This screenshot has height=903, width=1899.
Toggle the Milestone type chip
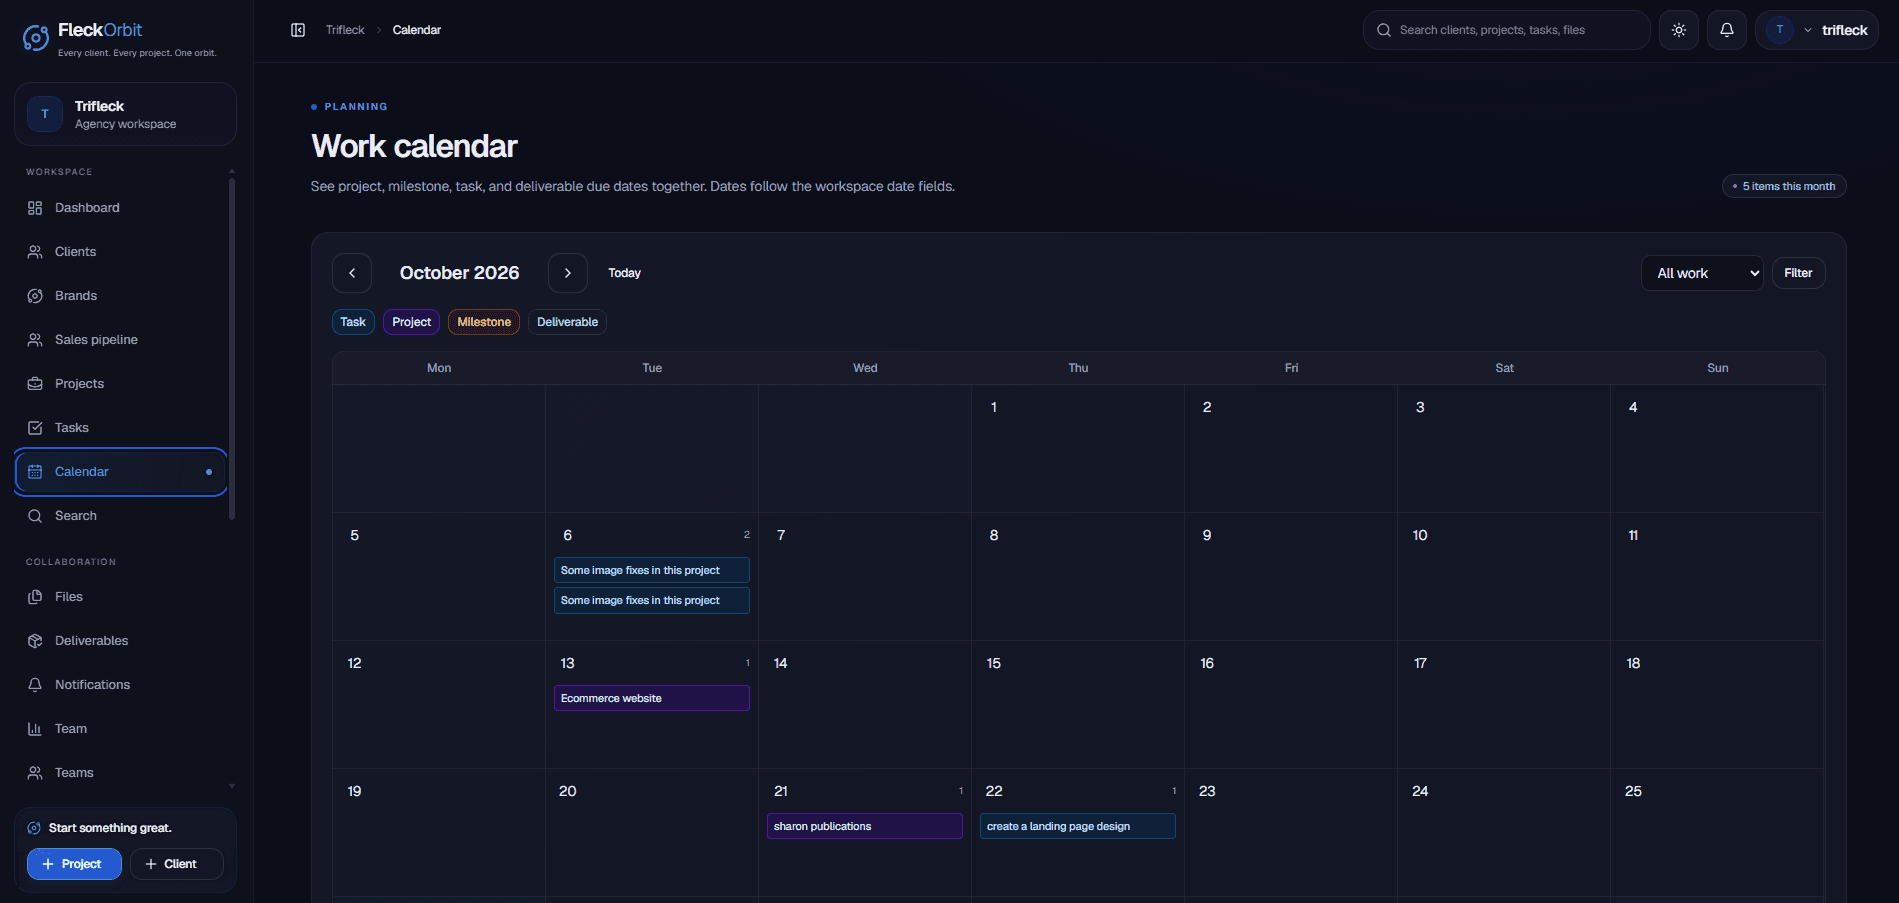[x=484, y=322]
